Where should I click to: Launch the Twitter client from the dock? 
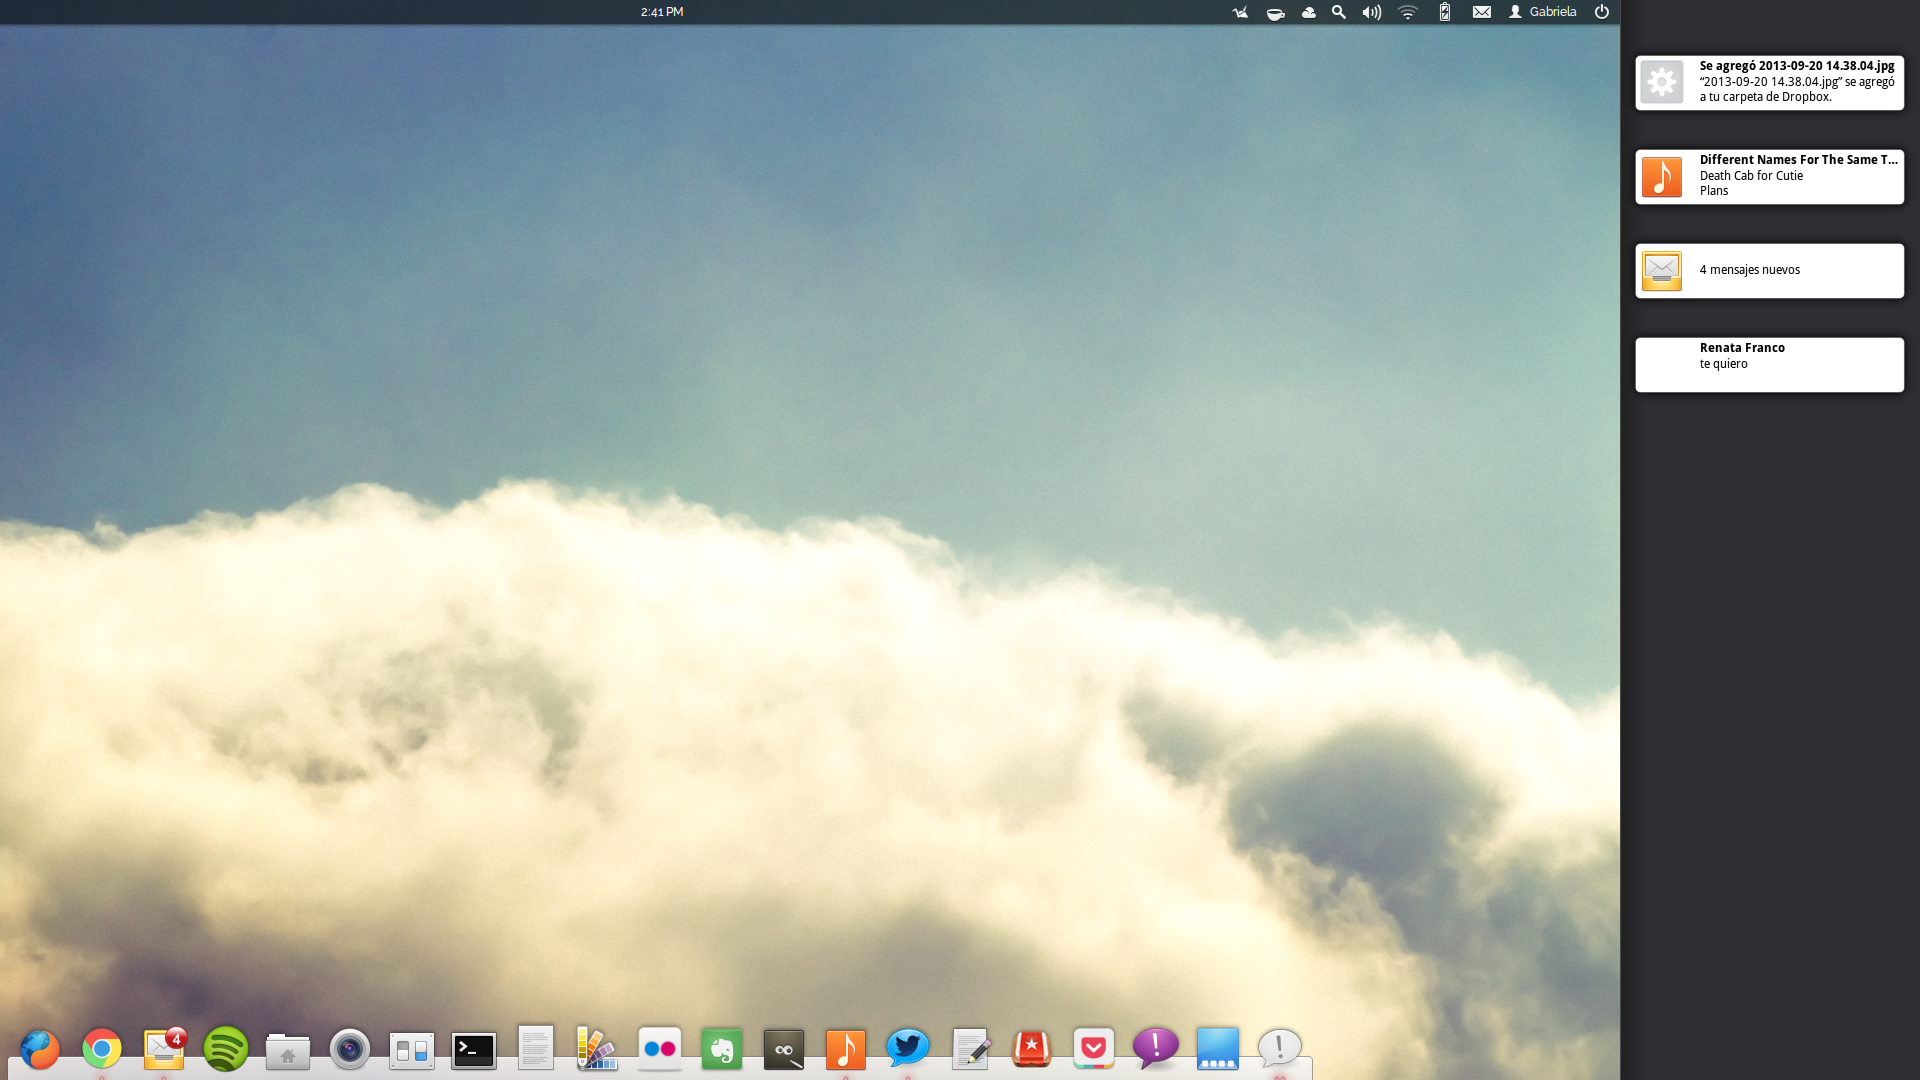pos(908,1048)
